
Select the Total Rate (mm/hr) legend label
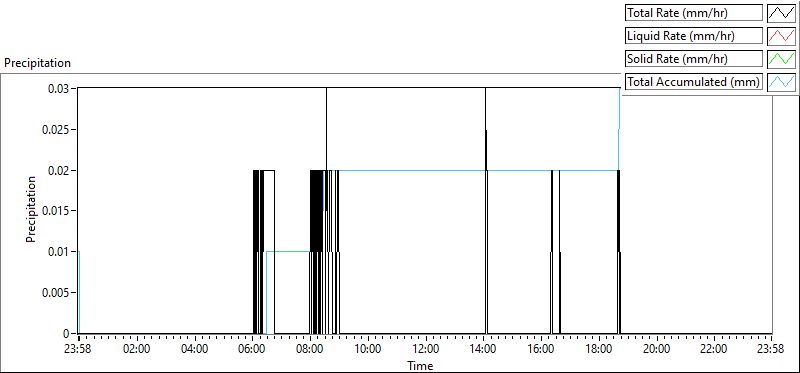click(694, 13)
